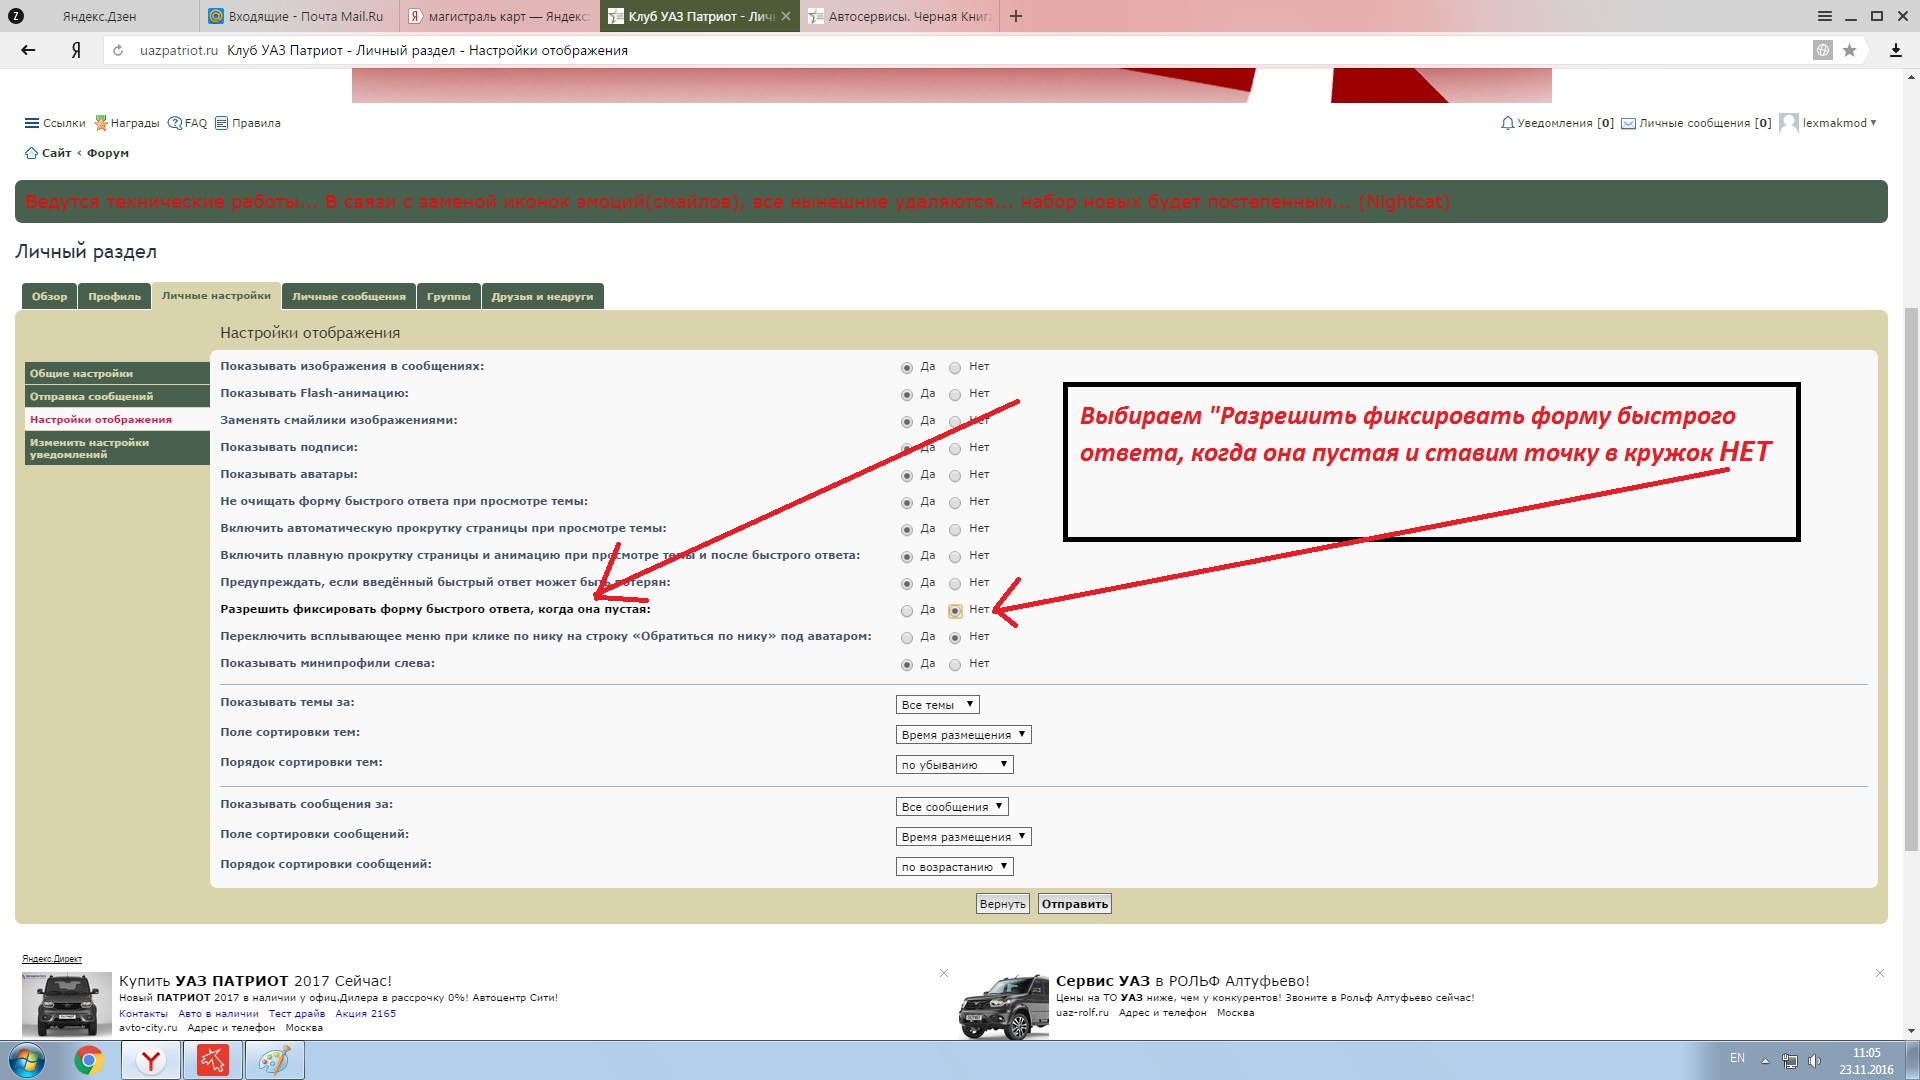Select Нет for Показывать аватары
Image resolution: width=1920 pixels, height=1080 pixels.
pos(955,476)
